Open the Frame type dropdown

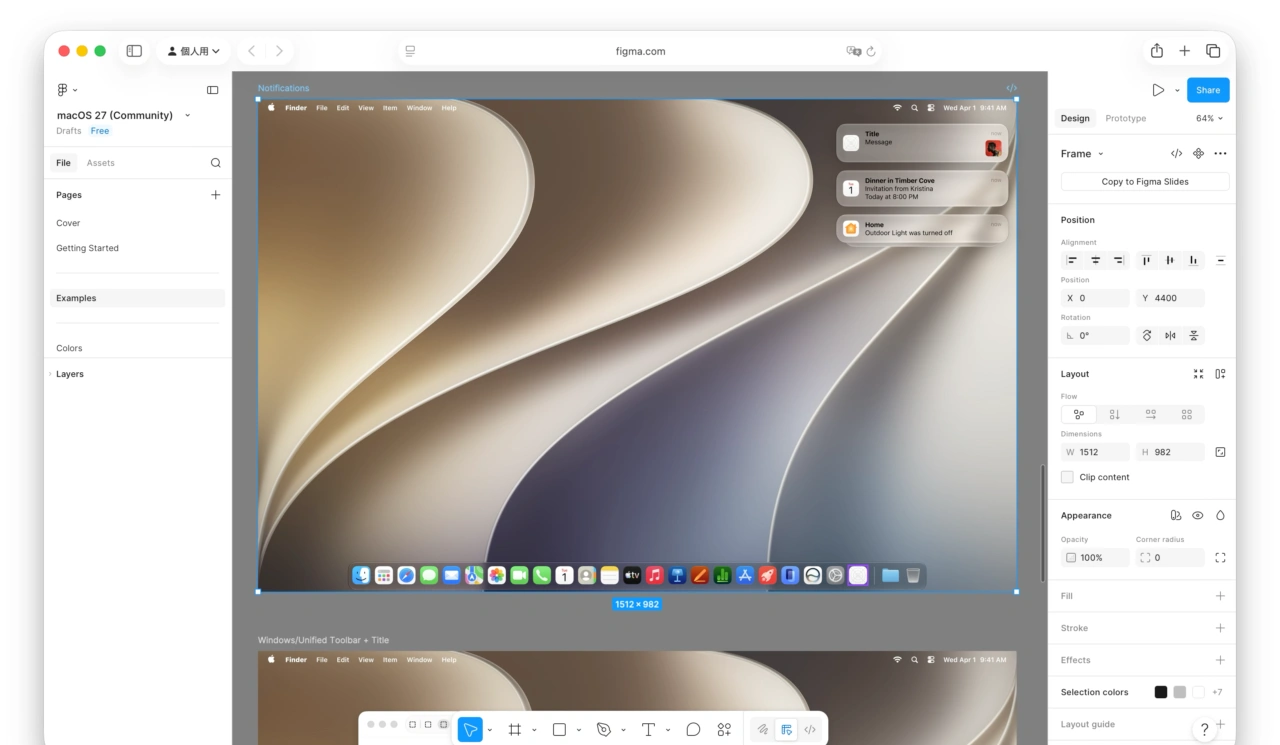1082,154
